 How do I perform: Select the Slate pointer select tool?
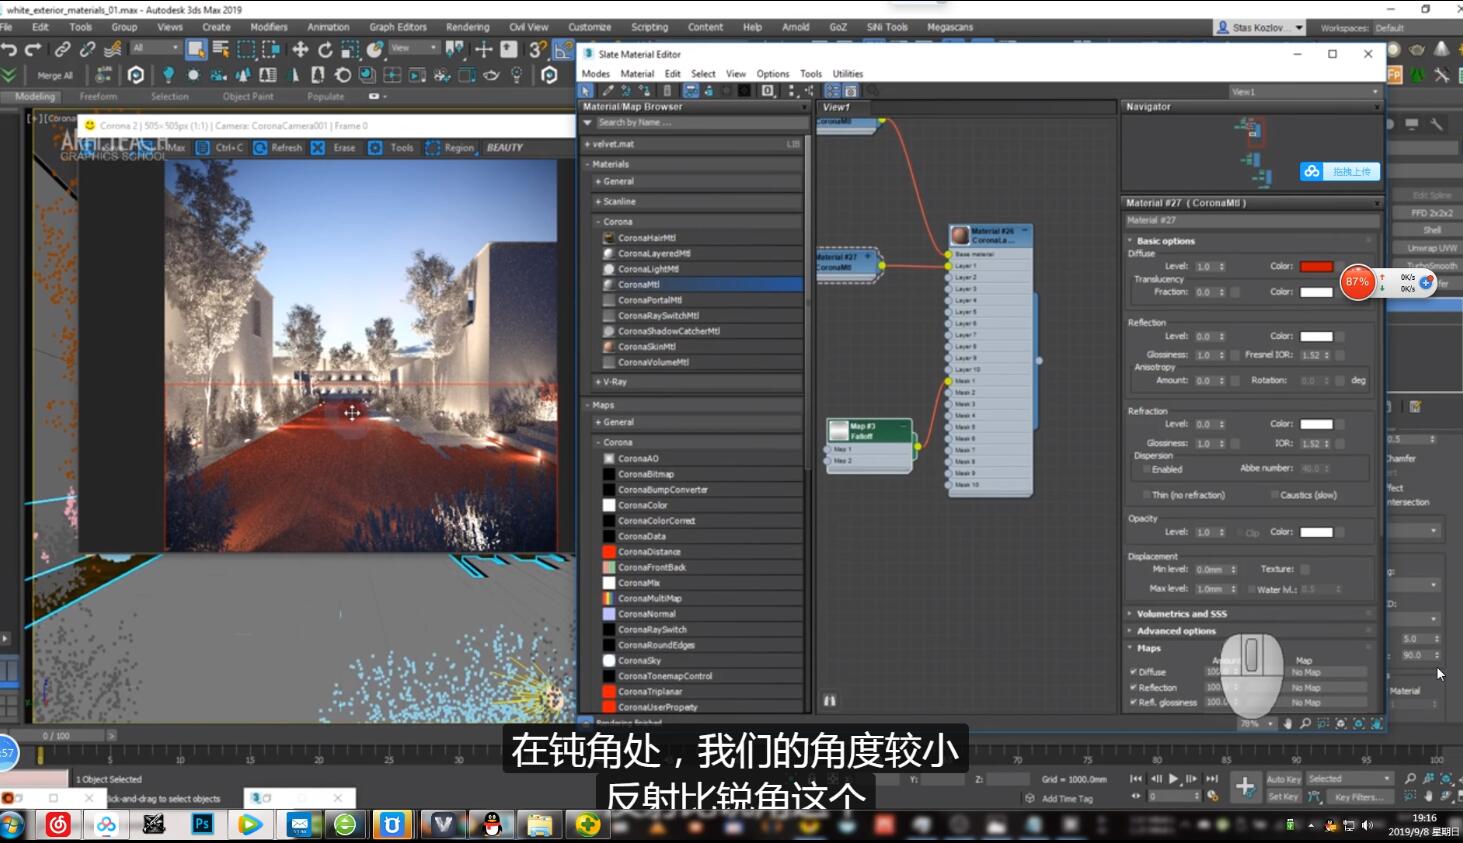pyautogui.click(x=587, y=91)
